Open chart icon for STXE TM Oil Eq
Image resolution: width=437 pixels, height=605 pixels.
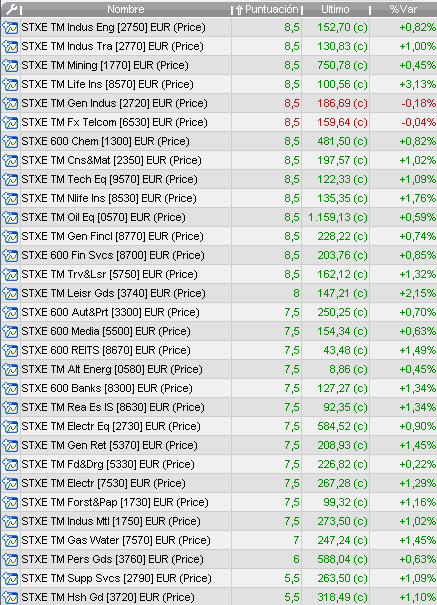[x=10, y=218]
